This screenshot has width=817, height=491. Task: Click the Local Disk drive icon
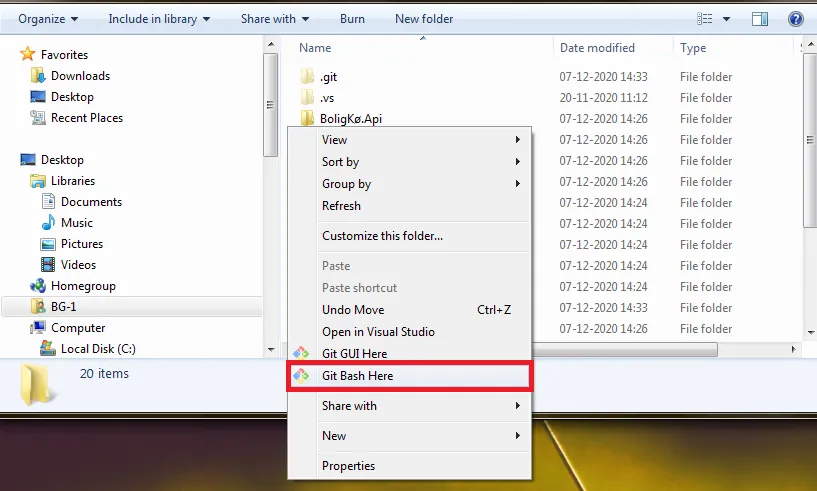pos(48,348)
